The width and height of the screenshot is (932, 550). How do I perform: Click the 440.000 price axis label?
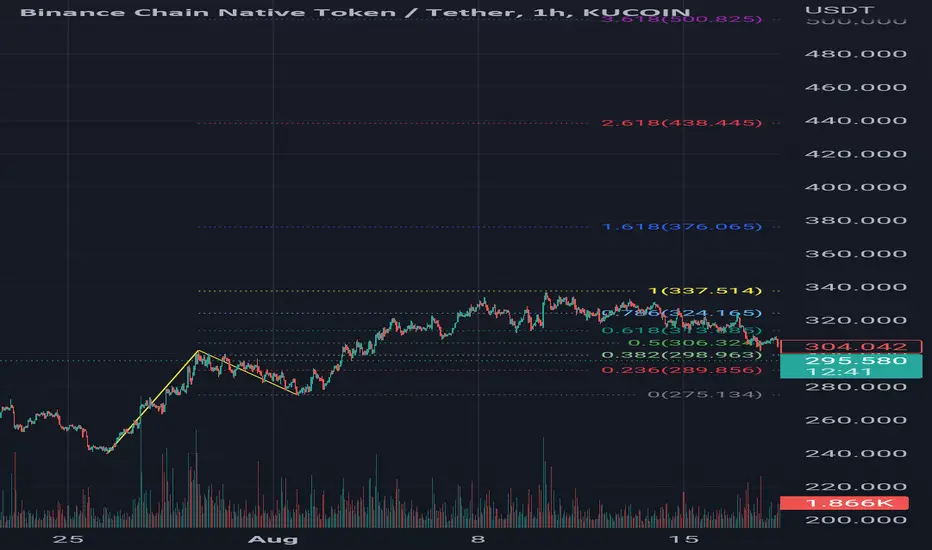[856, 121]
